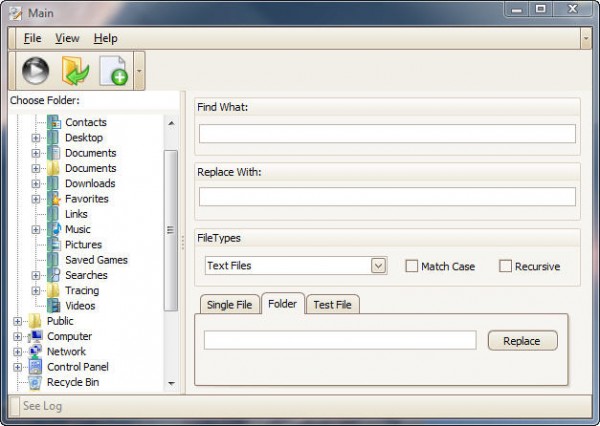
Task: Click the round play/run toolbar icon
Action: [x=36, y=72]
